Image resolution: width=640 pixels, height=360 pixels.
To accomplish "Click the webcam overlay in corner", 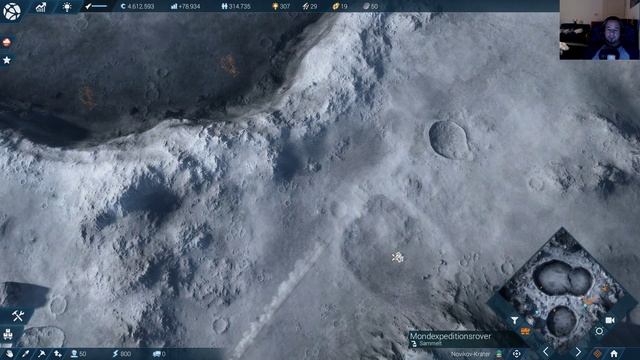I will [x=600, y=30].
